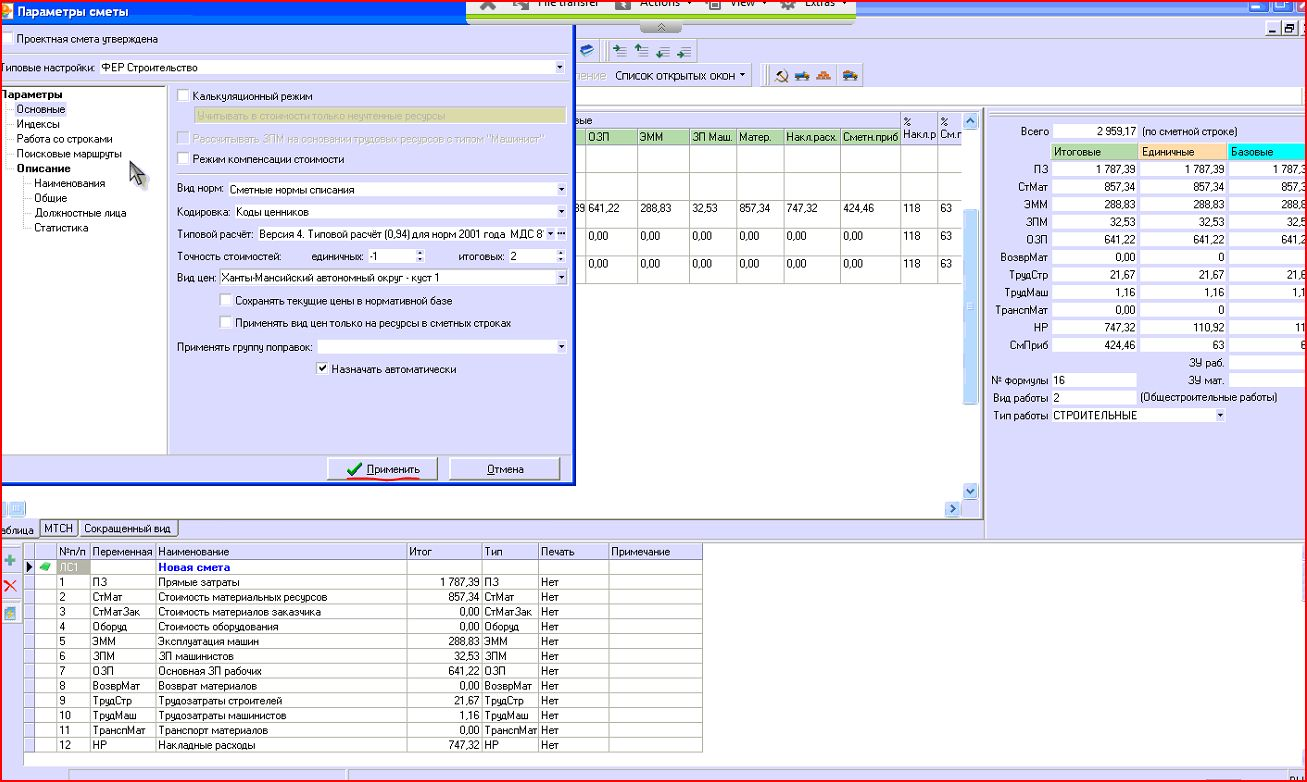The width and height of the screenshot is (1307, 782).
Task: Switch to the МТСН tab
Action: (x=59, y=528)
